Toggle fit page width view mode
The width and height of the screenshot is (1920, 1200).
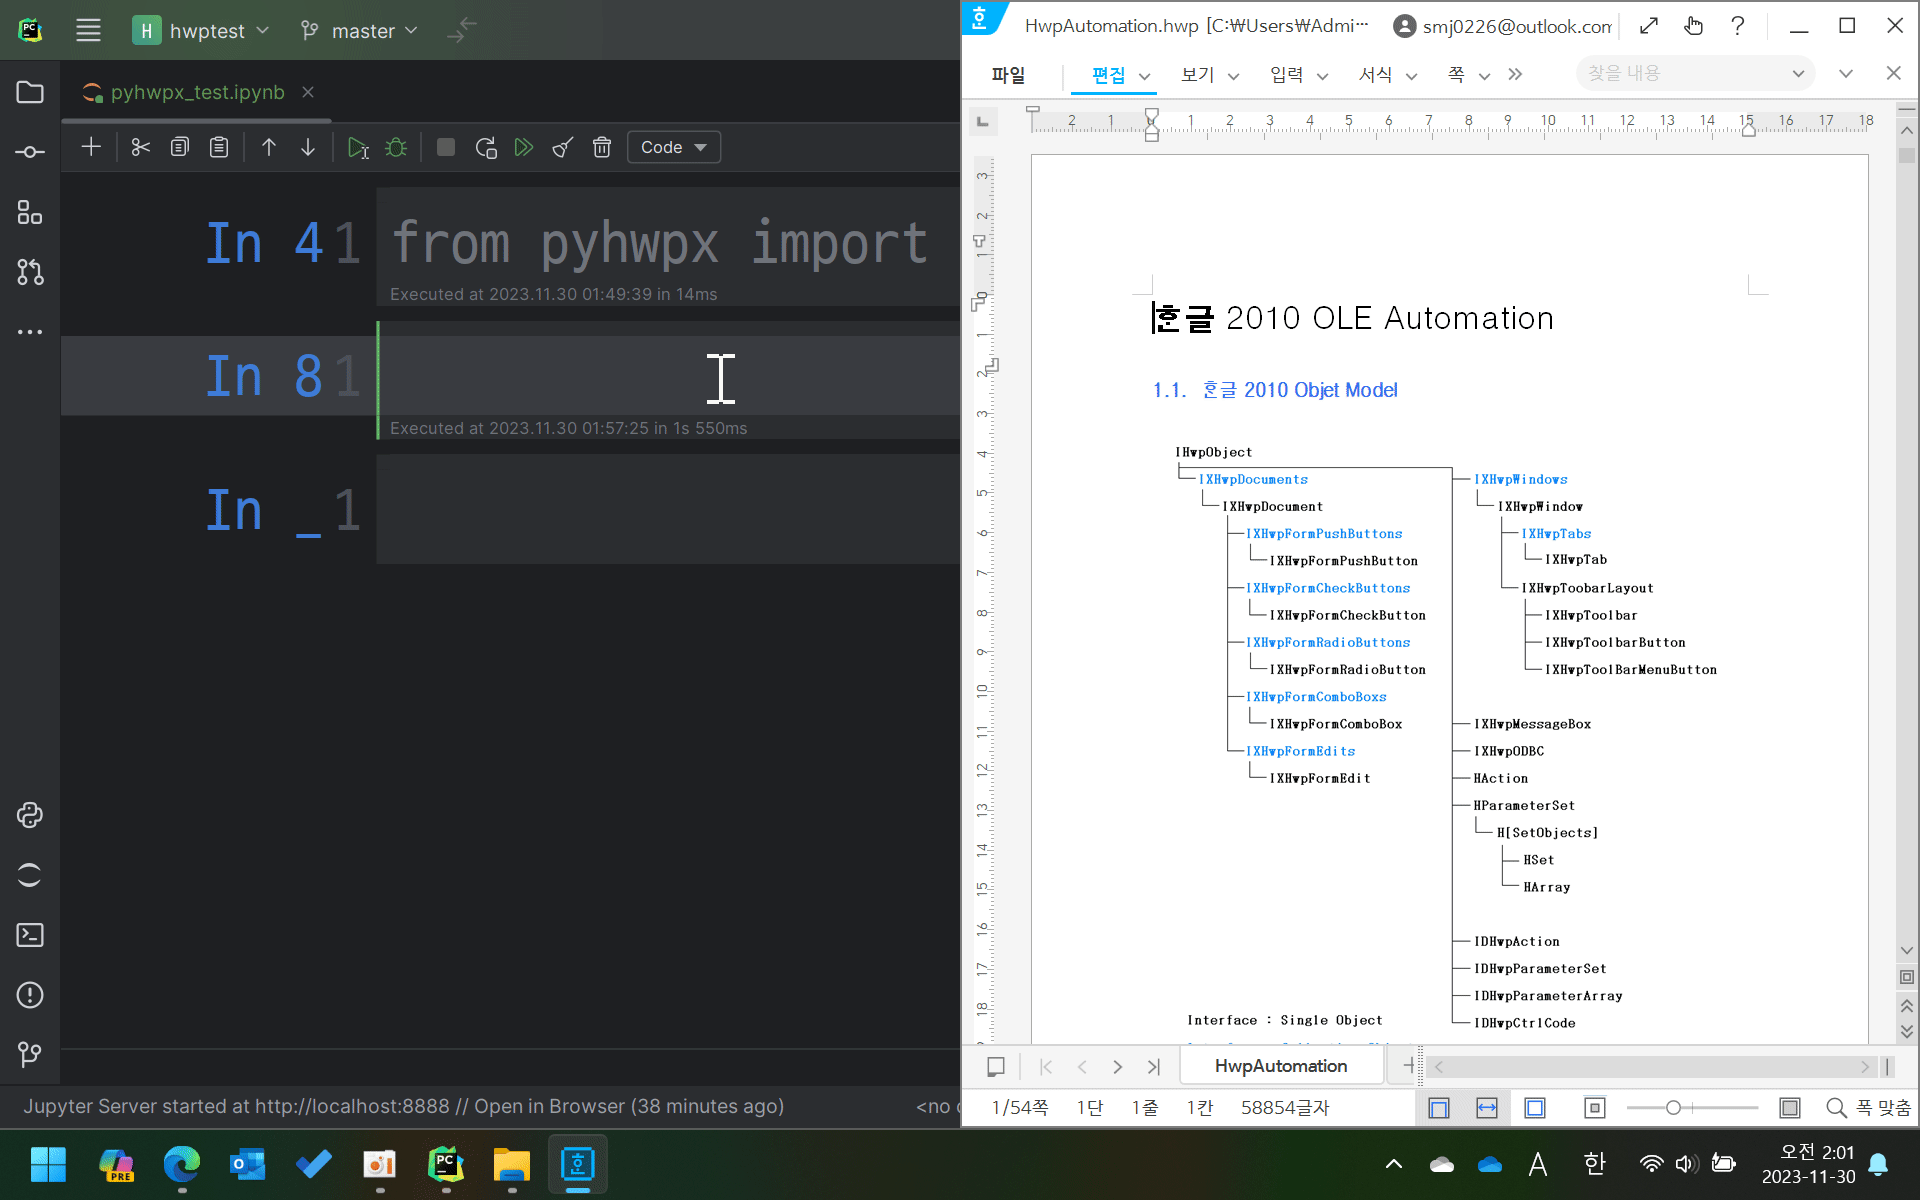[x=1487, y=1107]
